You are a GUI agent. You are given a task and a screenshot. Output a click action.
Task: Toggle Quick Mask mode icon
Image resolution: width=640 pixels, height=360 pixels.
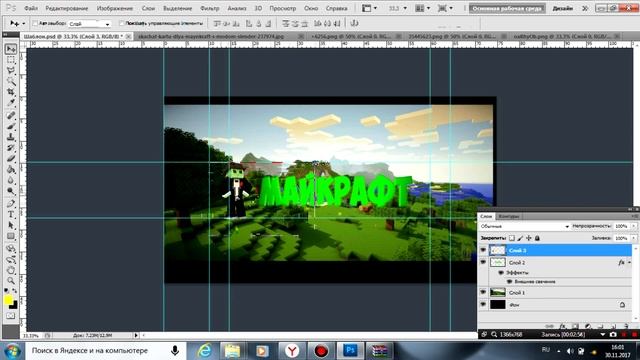pos(11,316)
